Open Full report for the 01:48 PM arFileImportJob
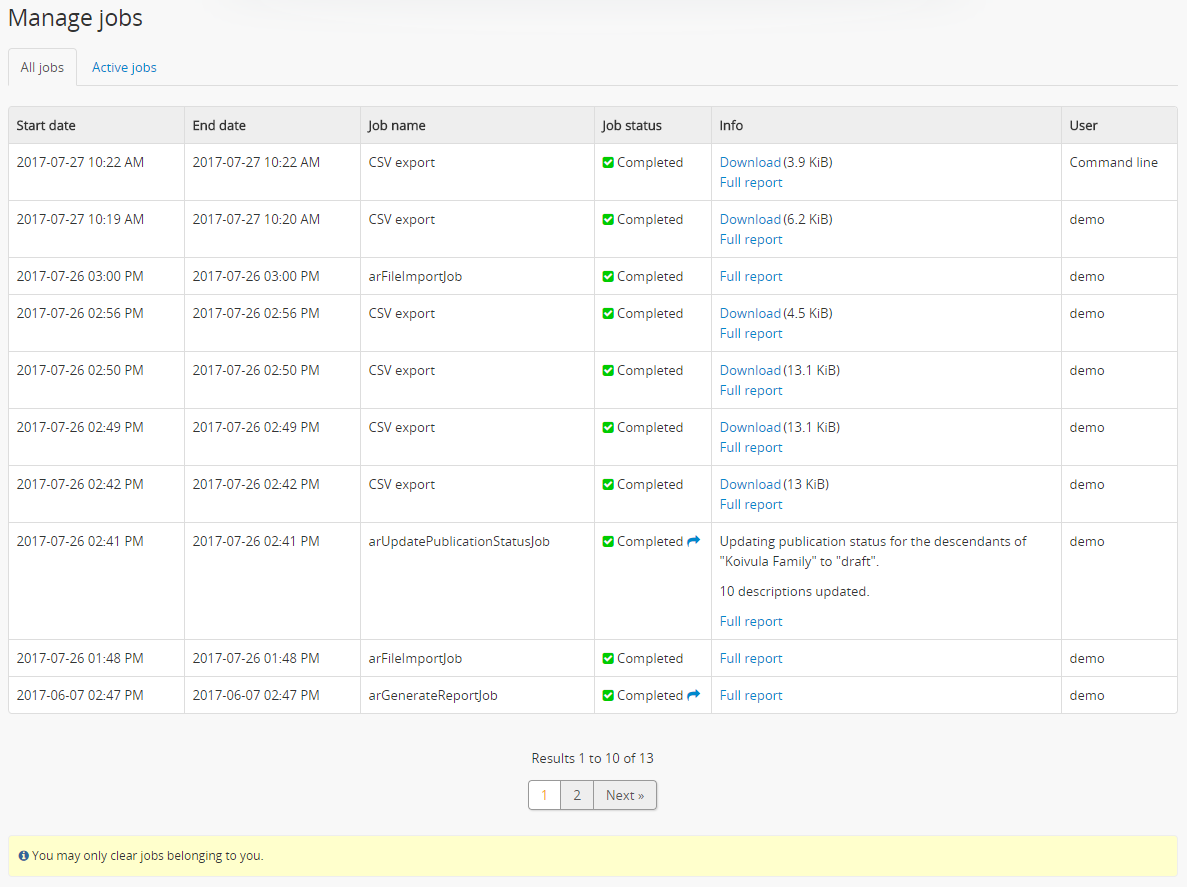Viewport: 1187px width, 887px height. click(x=751, y=658)
